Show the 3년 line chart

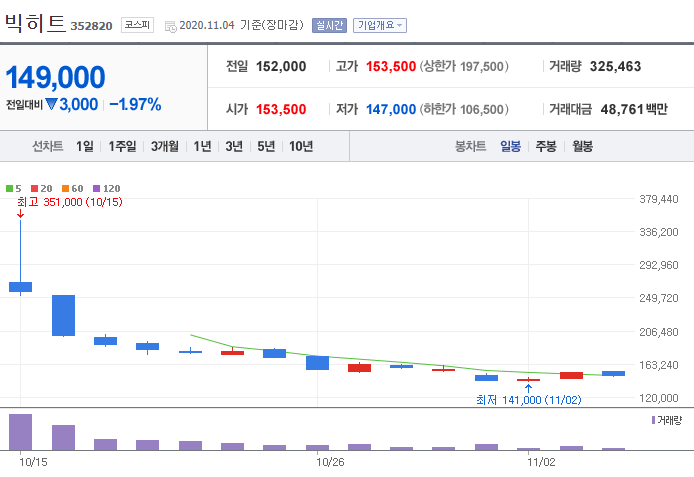tap(234, 146)
